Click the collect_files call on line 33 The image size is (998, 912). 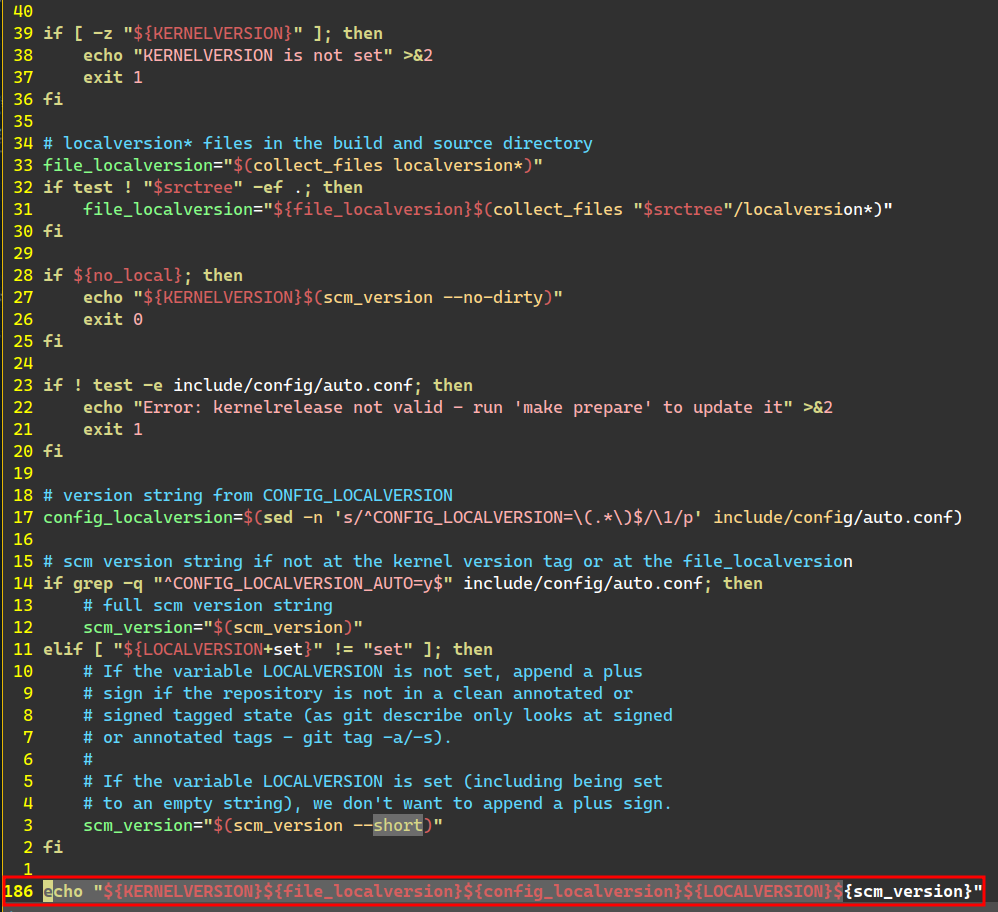333,165
